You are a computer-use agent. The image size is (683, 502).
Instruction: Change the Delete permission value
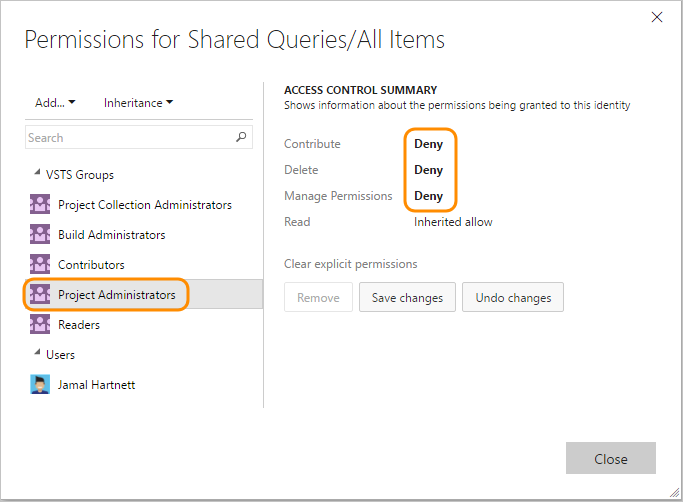click(429, 170)
